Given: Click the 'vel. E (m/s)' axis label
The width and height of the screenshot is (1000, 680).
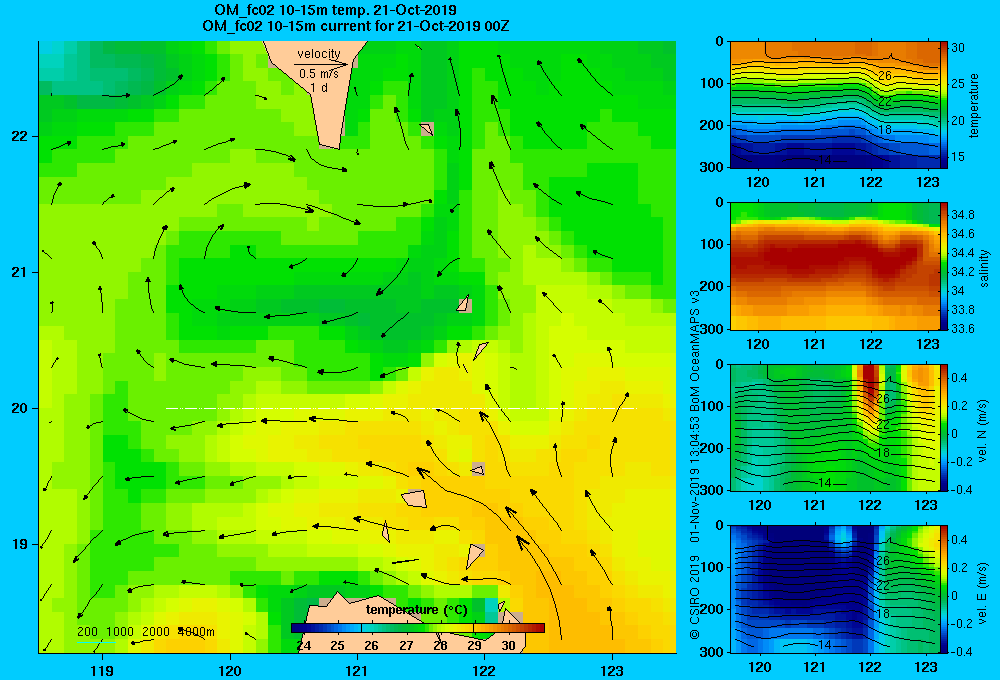Looking at the screenshot, I should point(983,592).
